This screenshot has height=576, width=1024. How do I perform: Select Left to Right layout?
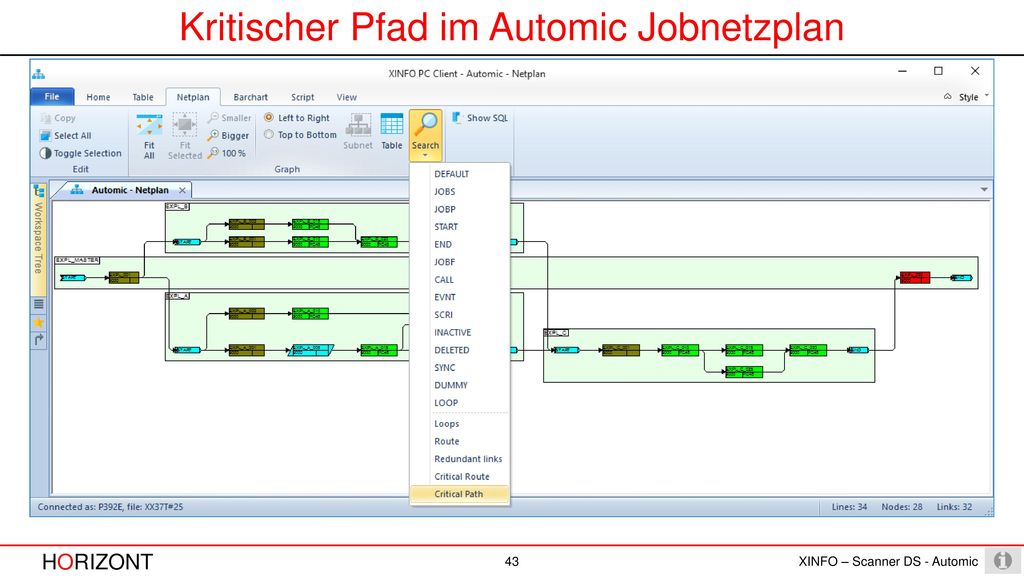coord(297,118)
